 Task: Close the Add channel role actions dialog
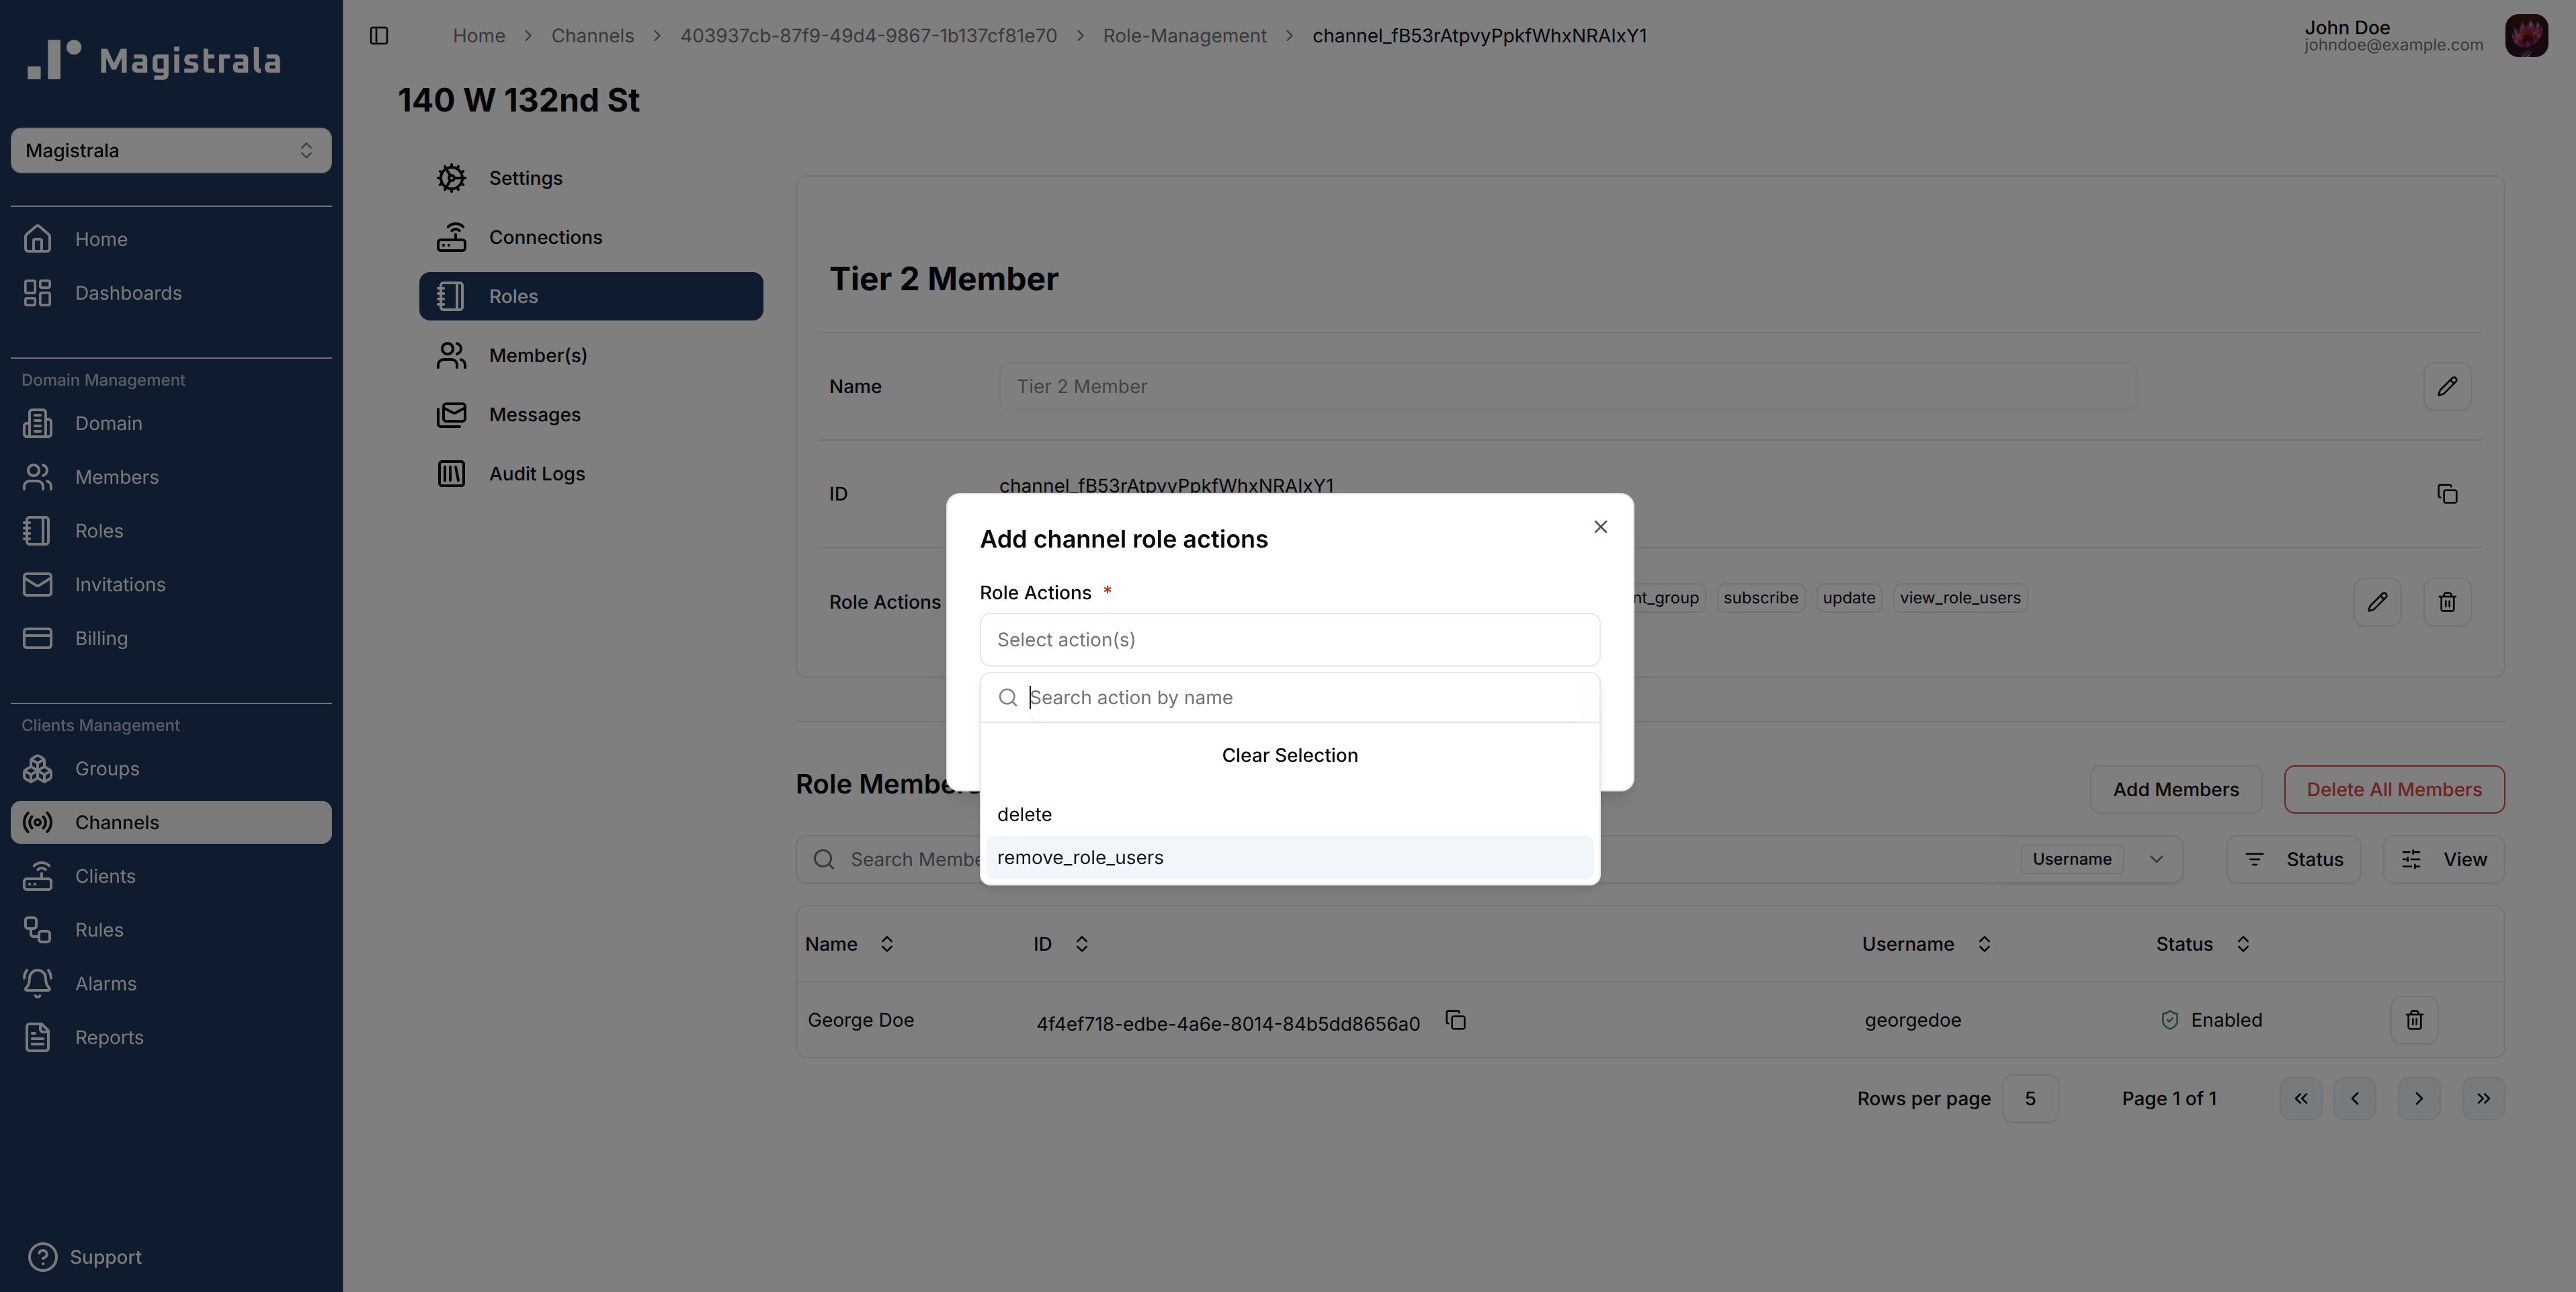1600,527
